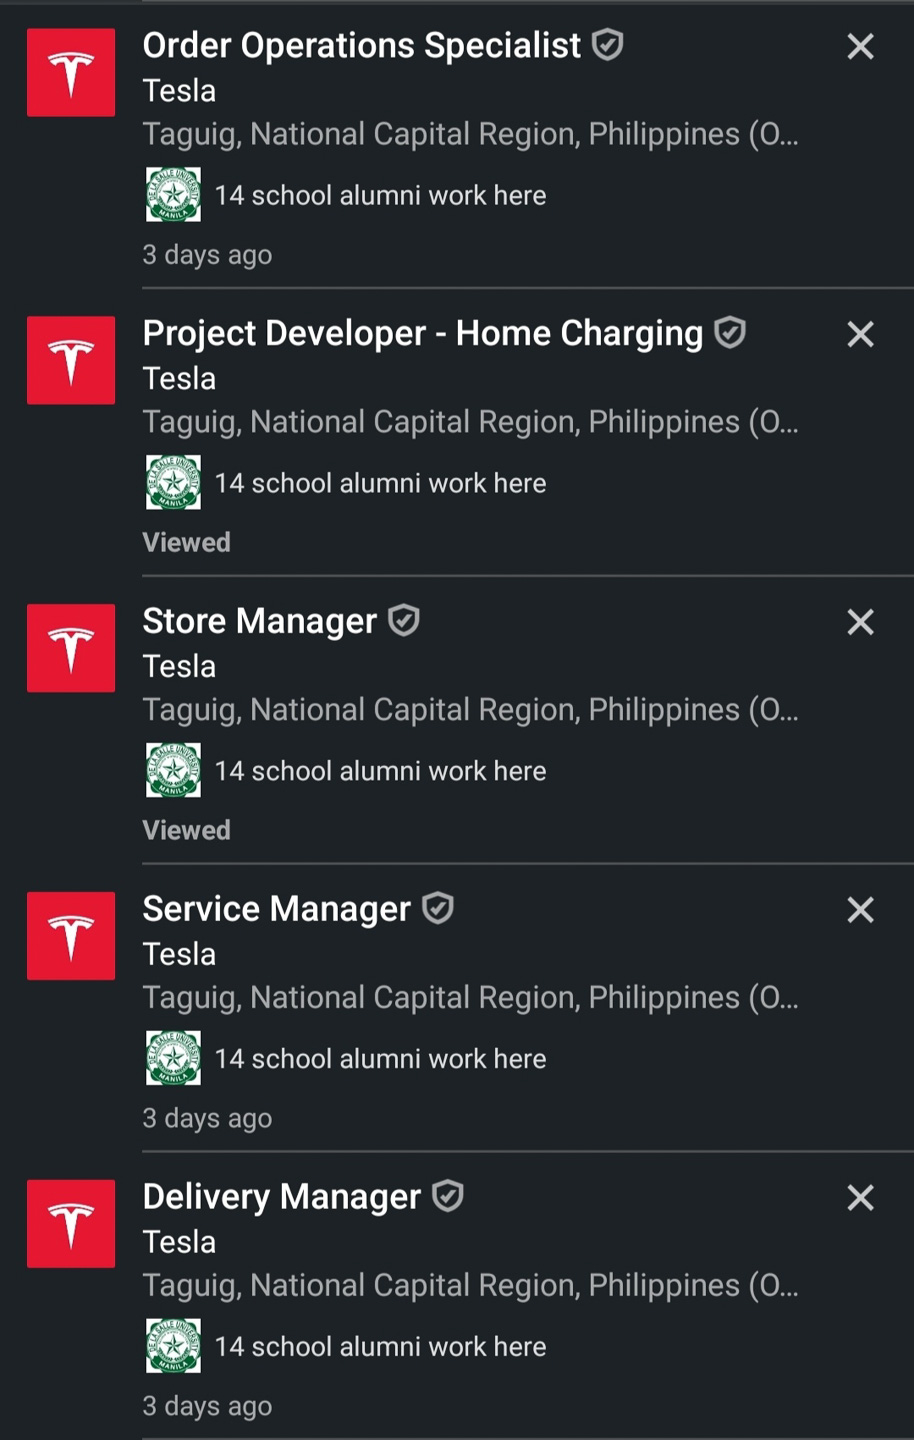Open the Delivery Manager job posting
This screenshot has width=914, height=1440.
[x=281, y=1197]
